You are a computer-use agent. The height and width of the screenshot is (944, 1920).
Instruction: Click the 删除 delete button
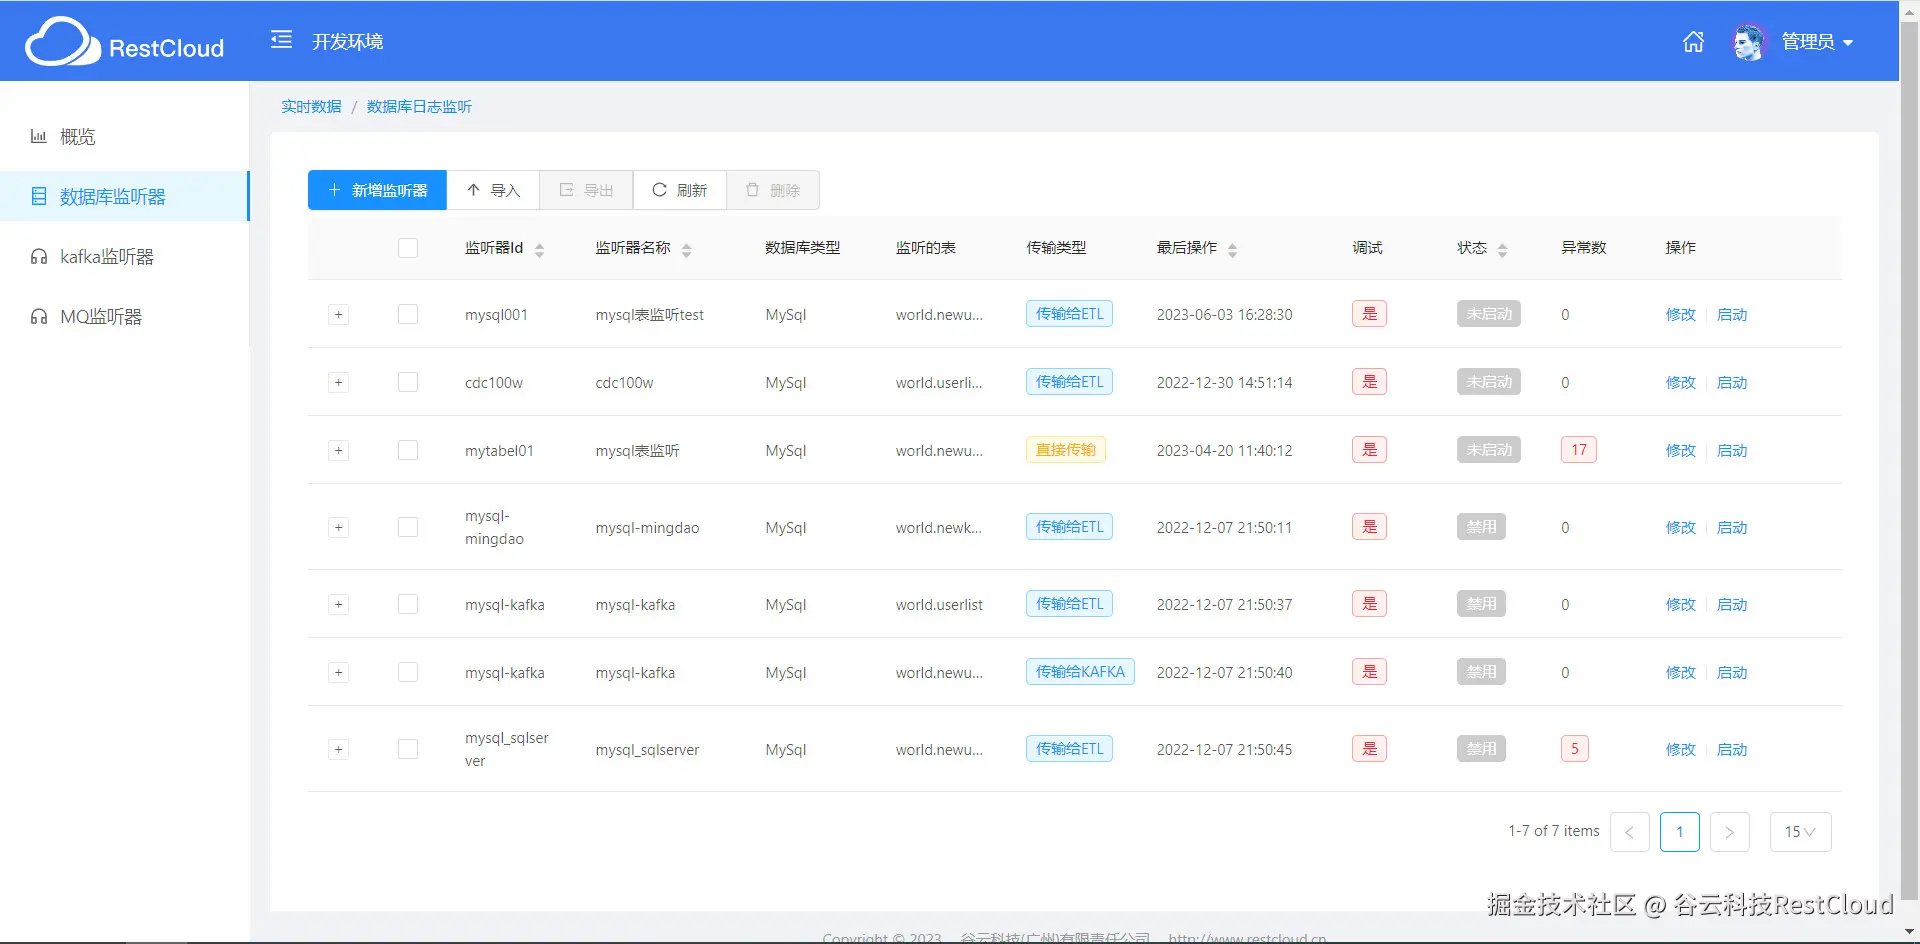coord(773,190)
